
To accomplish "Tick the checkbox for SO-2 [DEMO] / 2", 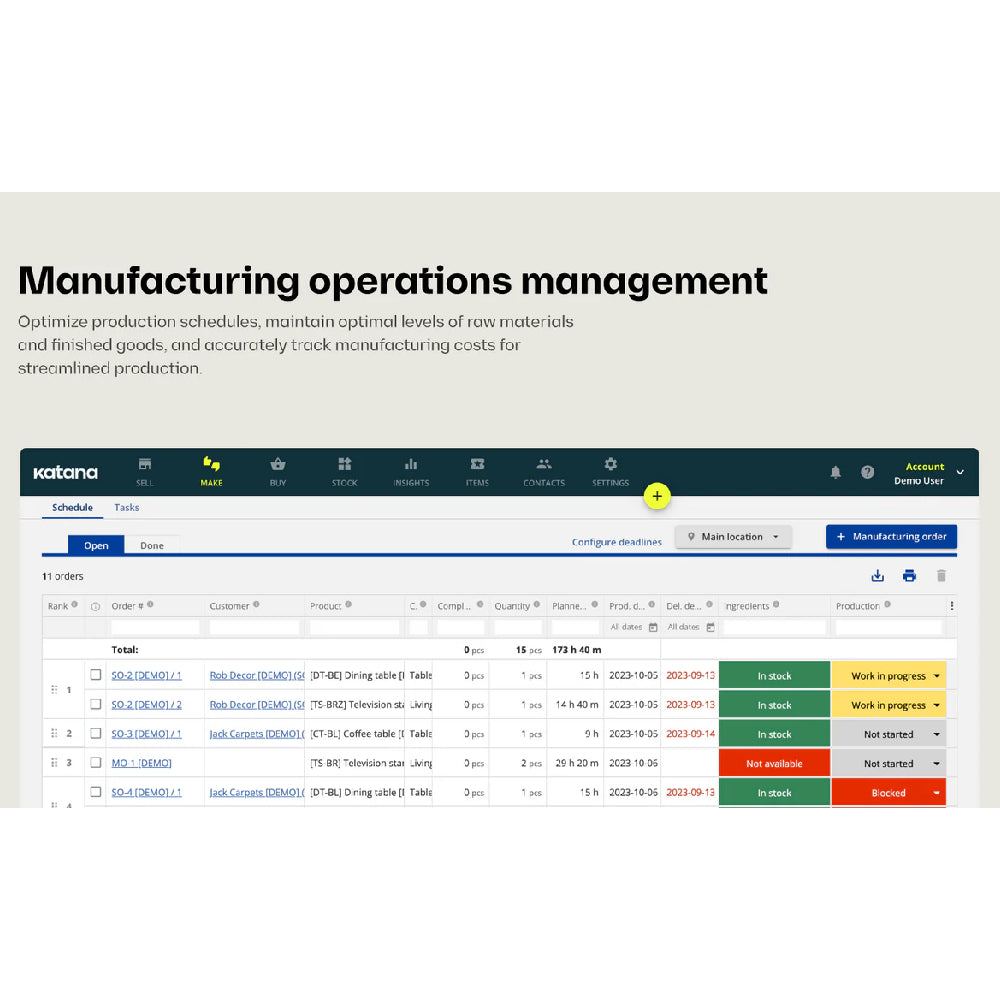I will [x=96, y=704].
